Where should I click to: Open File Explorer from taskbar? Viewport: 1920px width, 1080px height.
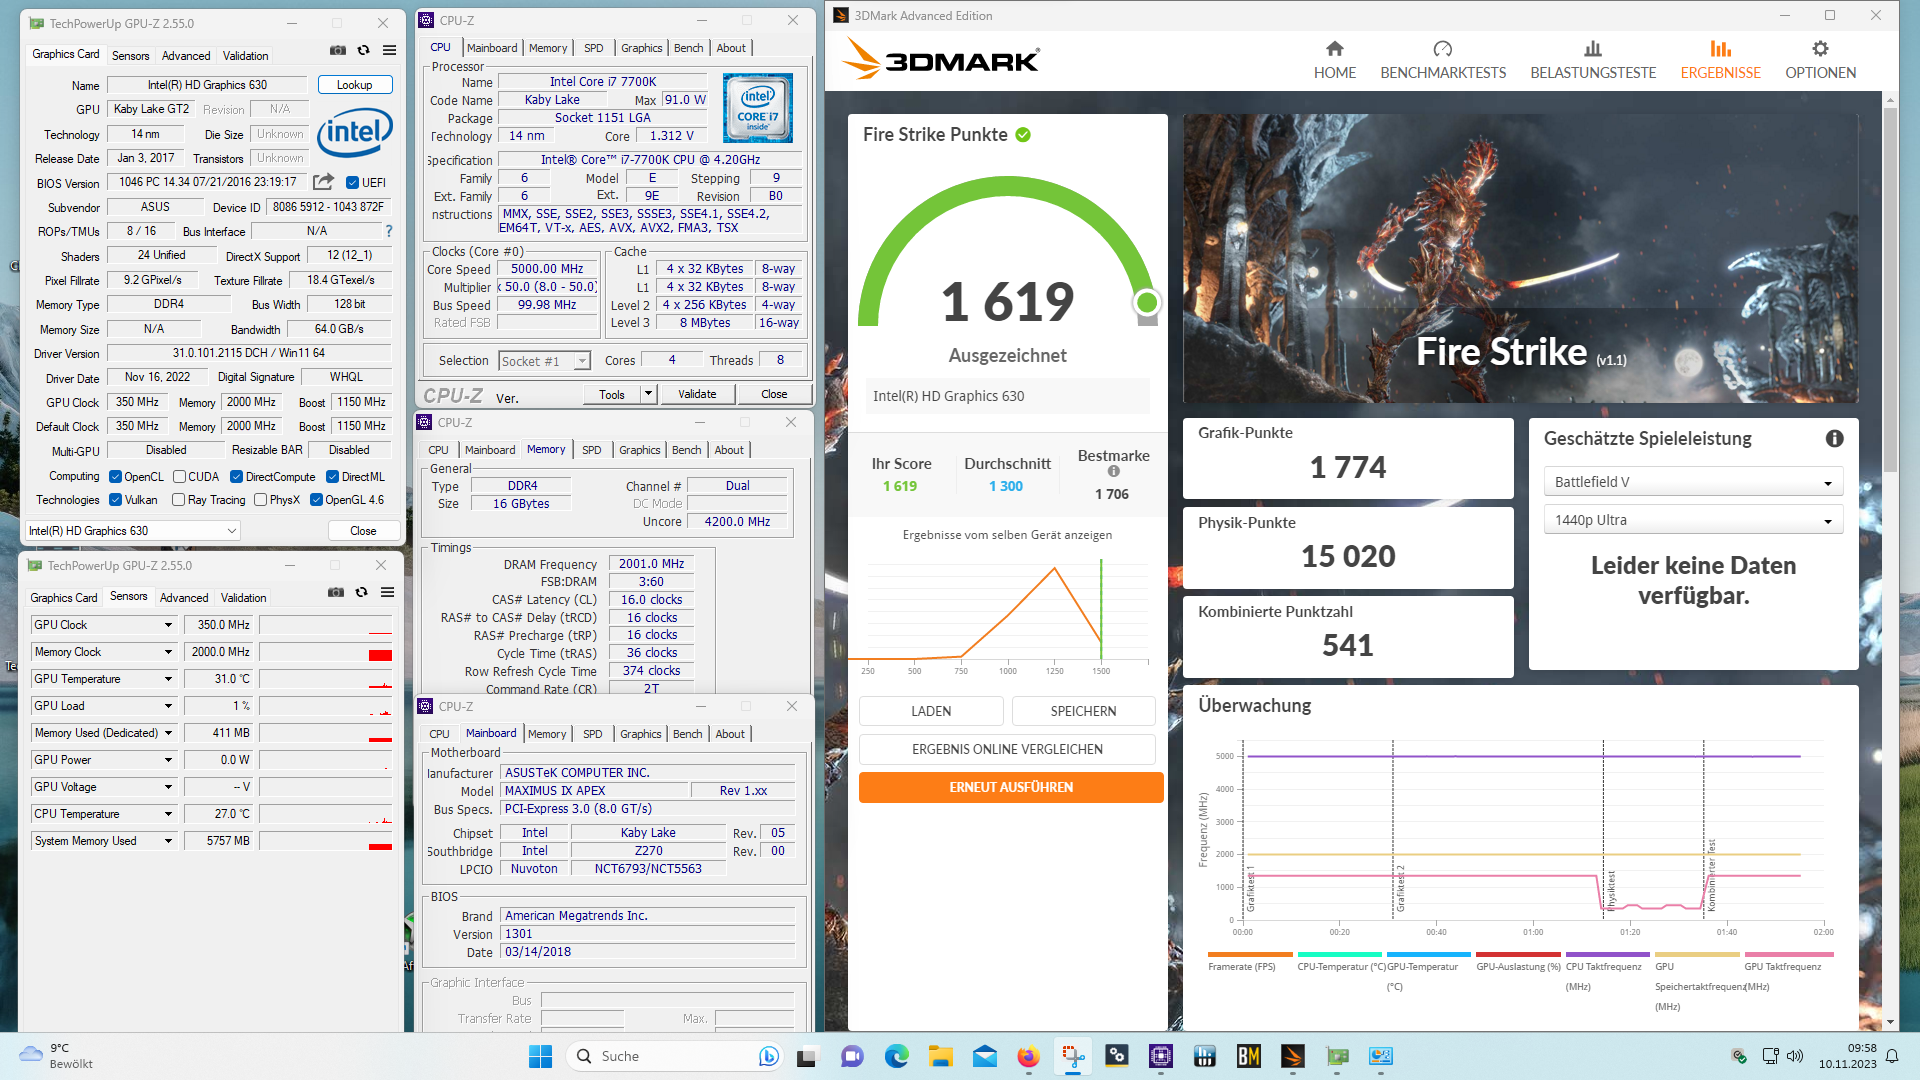point(940,1056)
